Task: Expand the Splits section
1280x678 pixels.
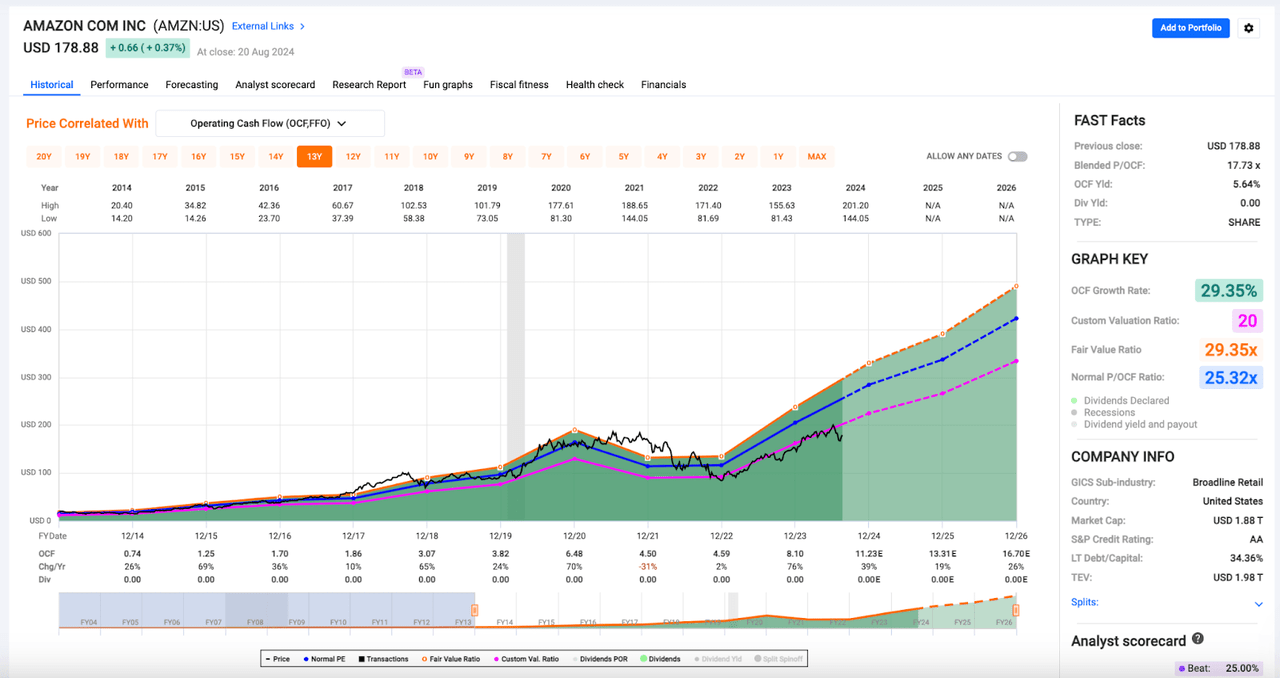Action: pos(1258,603)
